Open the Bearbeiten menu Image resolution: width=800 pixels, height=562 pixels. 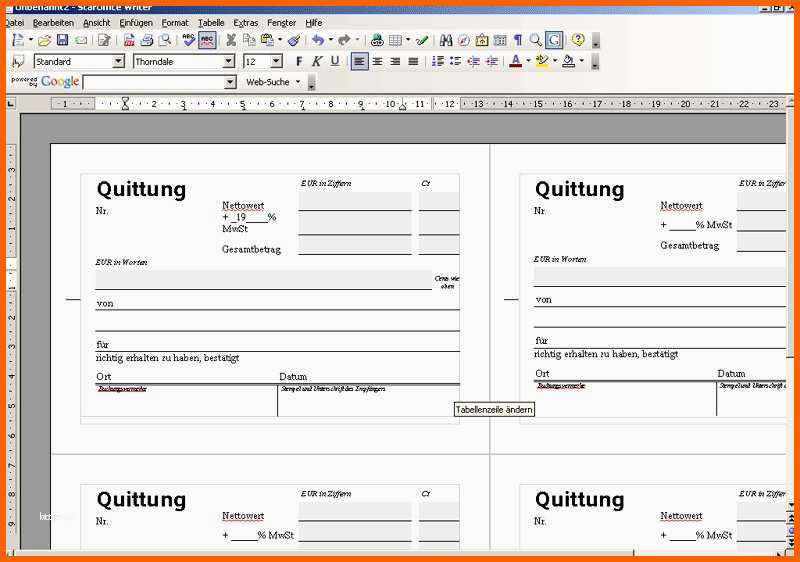[x=53, y=23]
